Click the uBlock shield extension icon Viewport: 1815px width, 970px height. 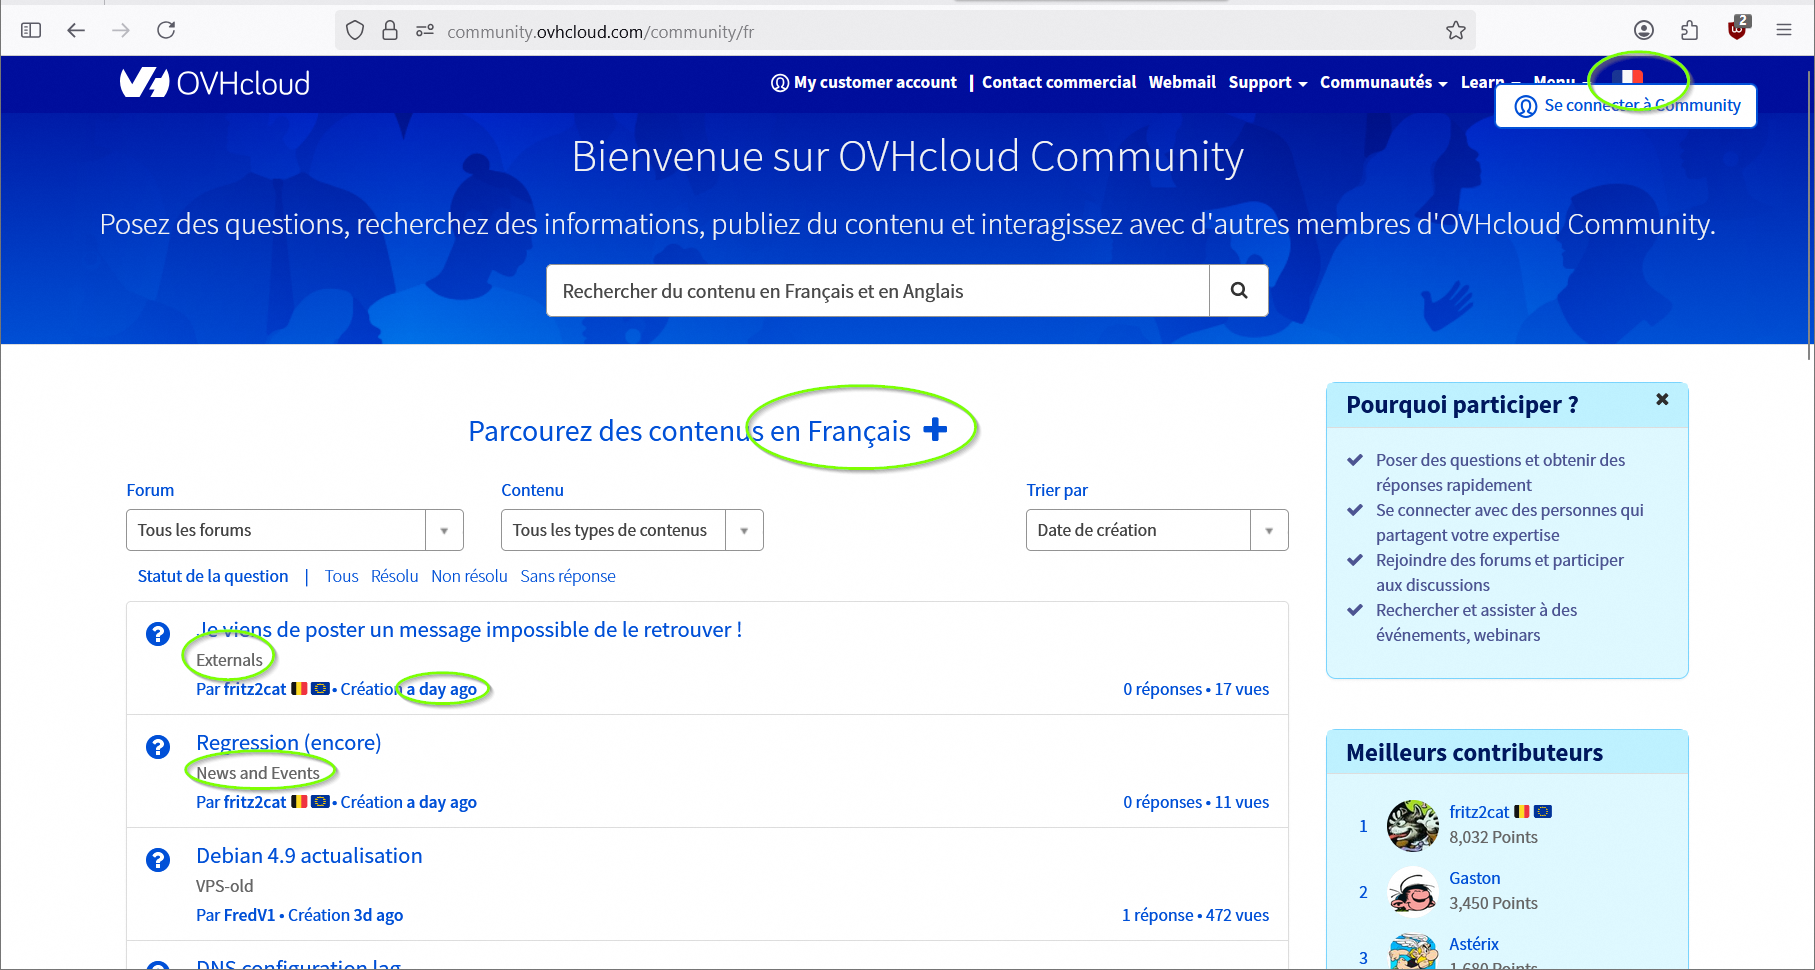coord(1737,30)
